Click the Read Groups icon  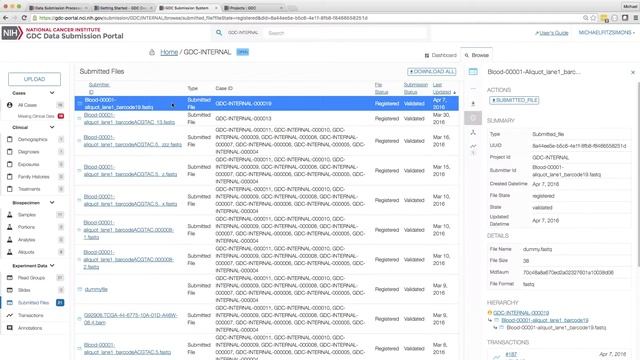[x=10, y=278]
